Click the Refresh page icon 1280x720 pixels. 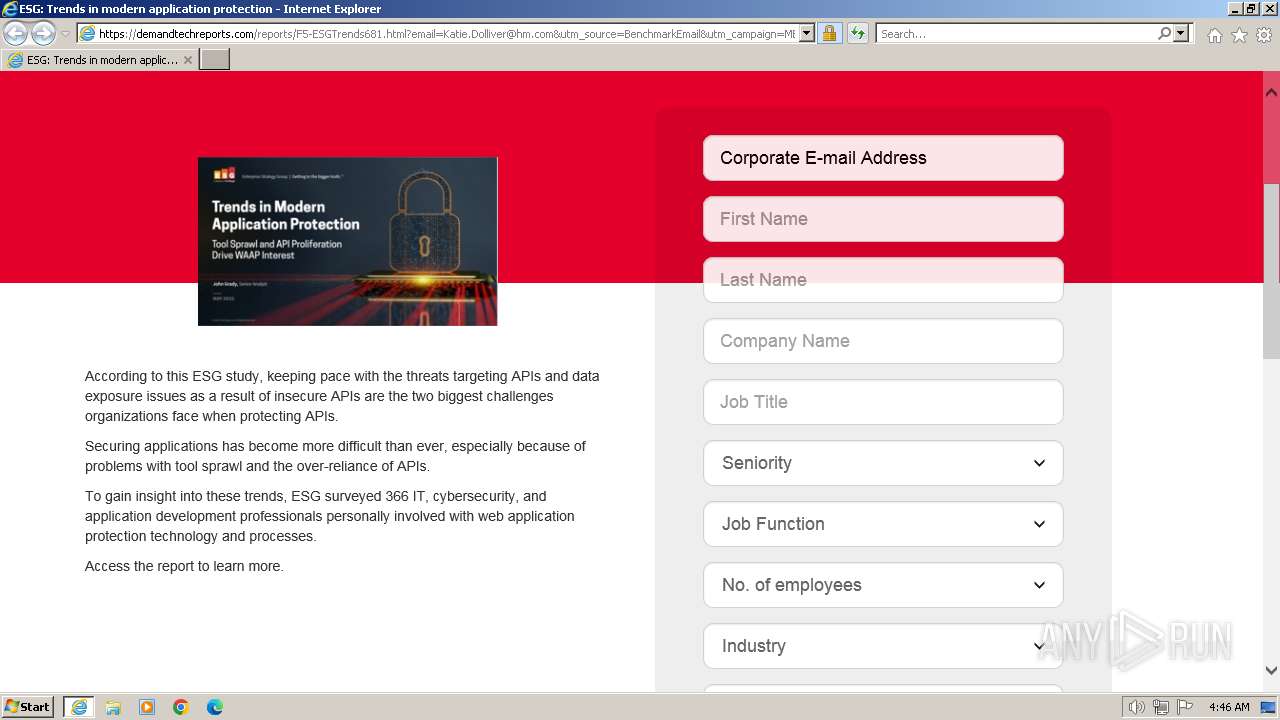pyautogui.click(x=858, y=34)
